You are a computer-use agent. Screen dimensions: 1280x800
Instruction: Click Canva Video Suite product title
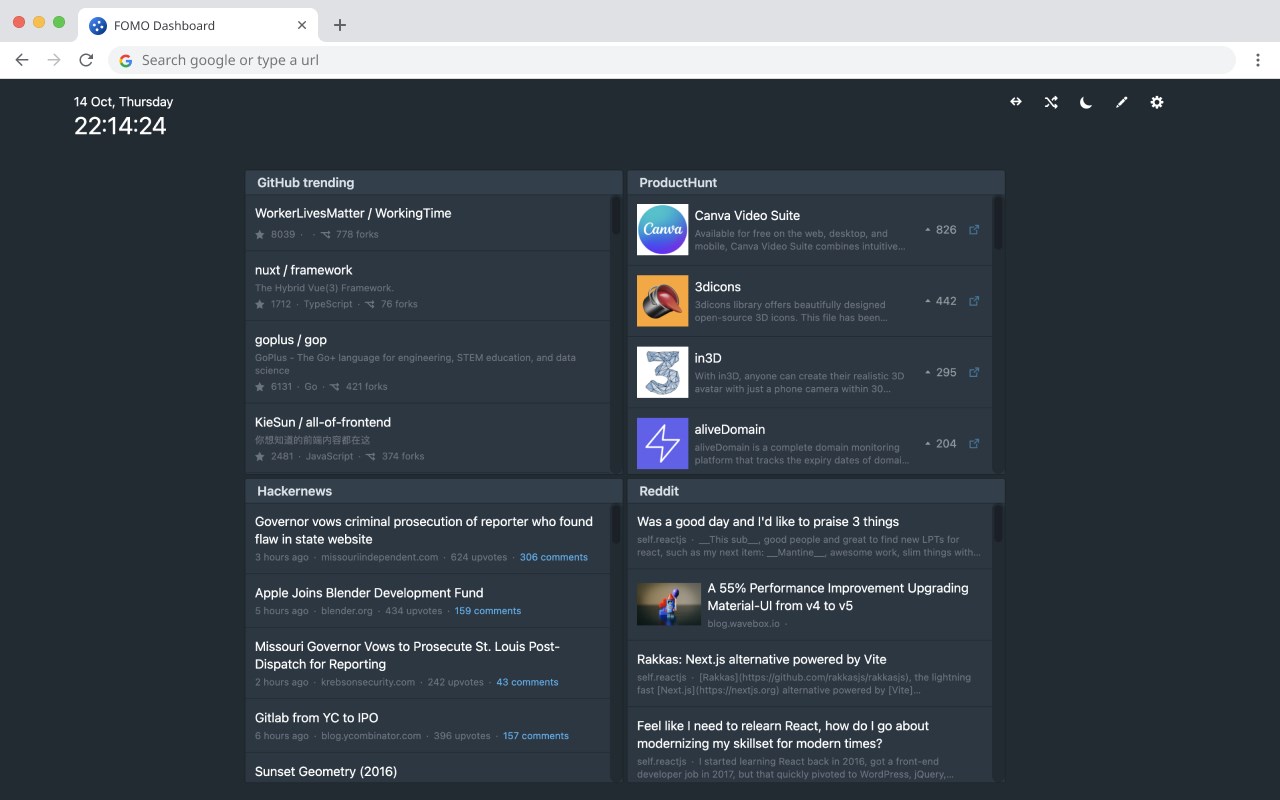tap(747, 215)
